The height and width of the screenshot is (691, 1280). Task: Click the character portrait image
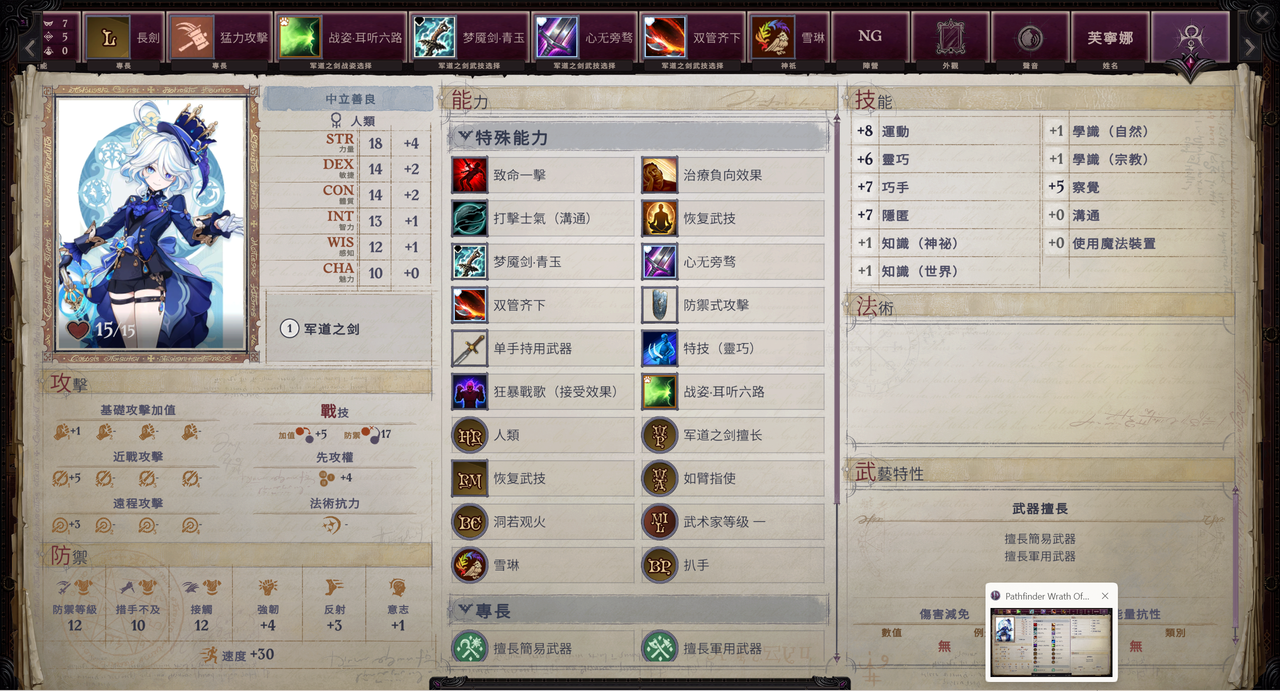click(x=151, y=222)
